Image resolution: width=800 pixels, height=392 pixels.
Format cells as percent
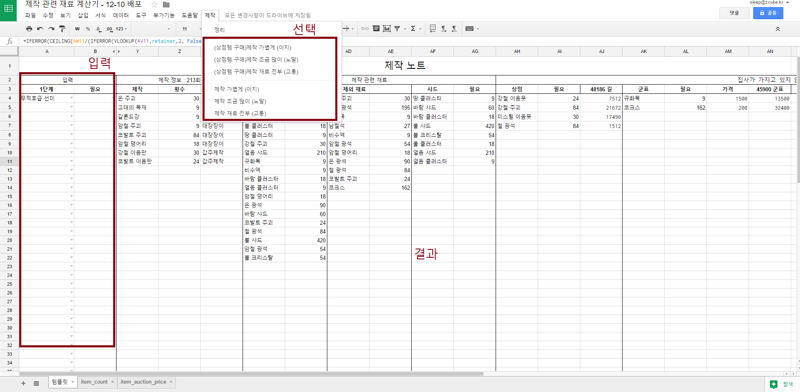[x=88, y=29]
